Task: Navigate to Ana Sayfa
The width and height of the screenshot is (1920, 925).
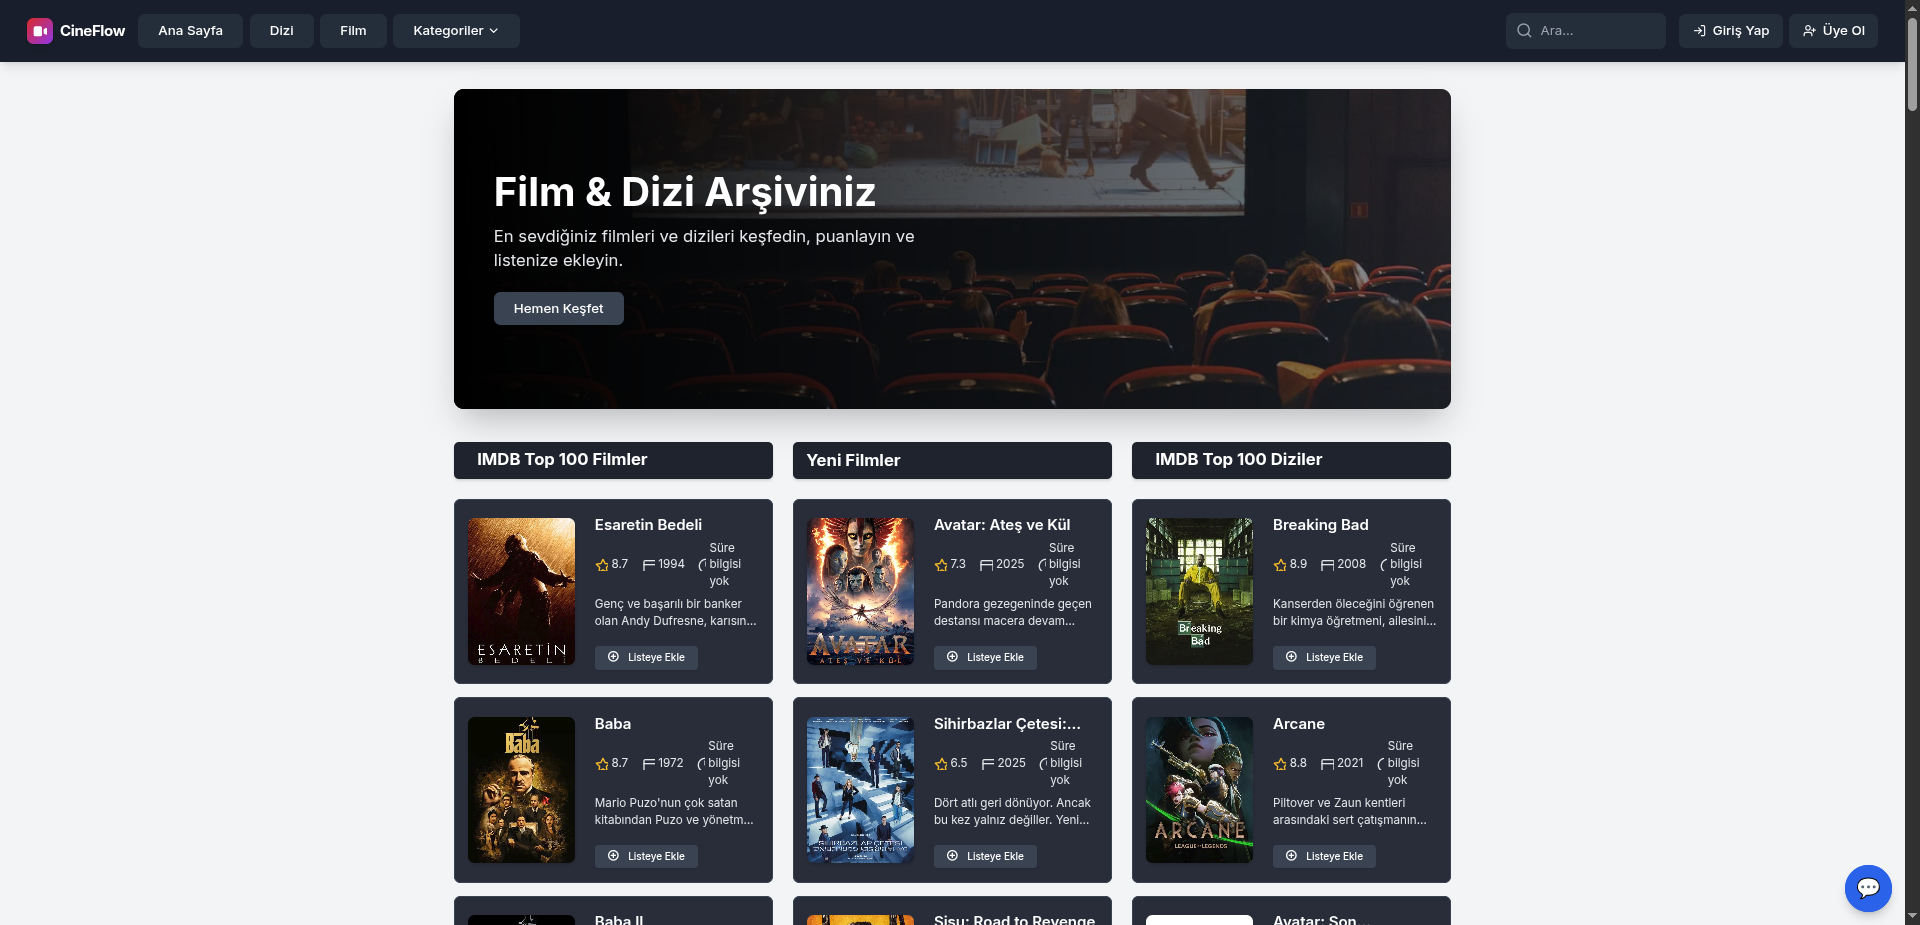Action: [190, 31]
